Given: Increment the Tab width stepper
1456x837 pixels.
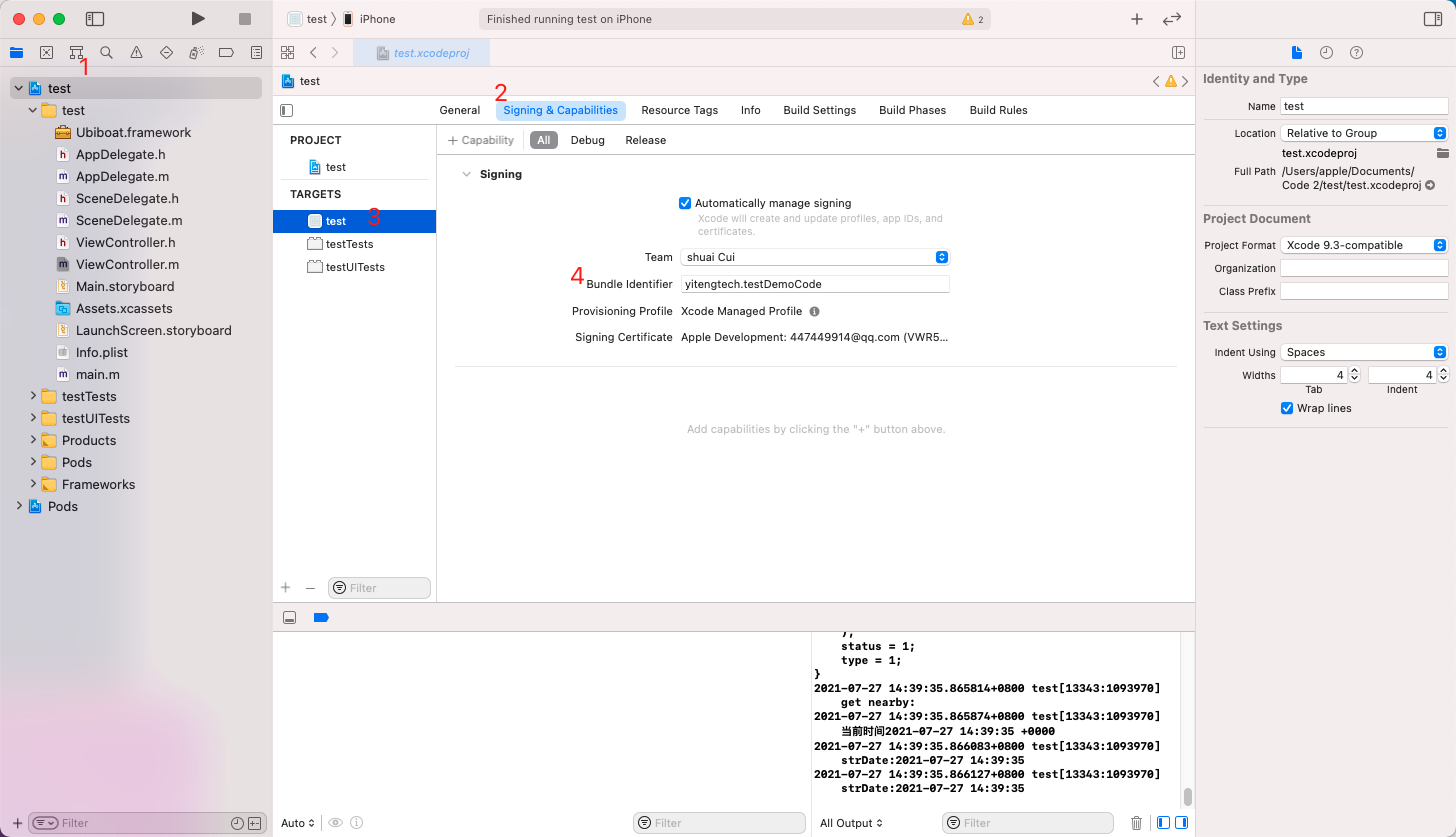Looking at the screenshot, I should click(1354, 371).
